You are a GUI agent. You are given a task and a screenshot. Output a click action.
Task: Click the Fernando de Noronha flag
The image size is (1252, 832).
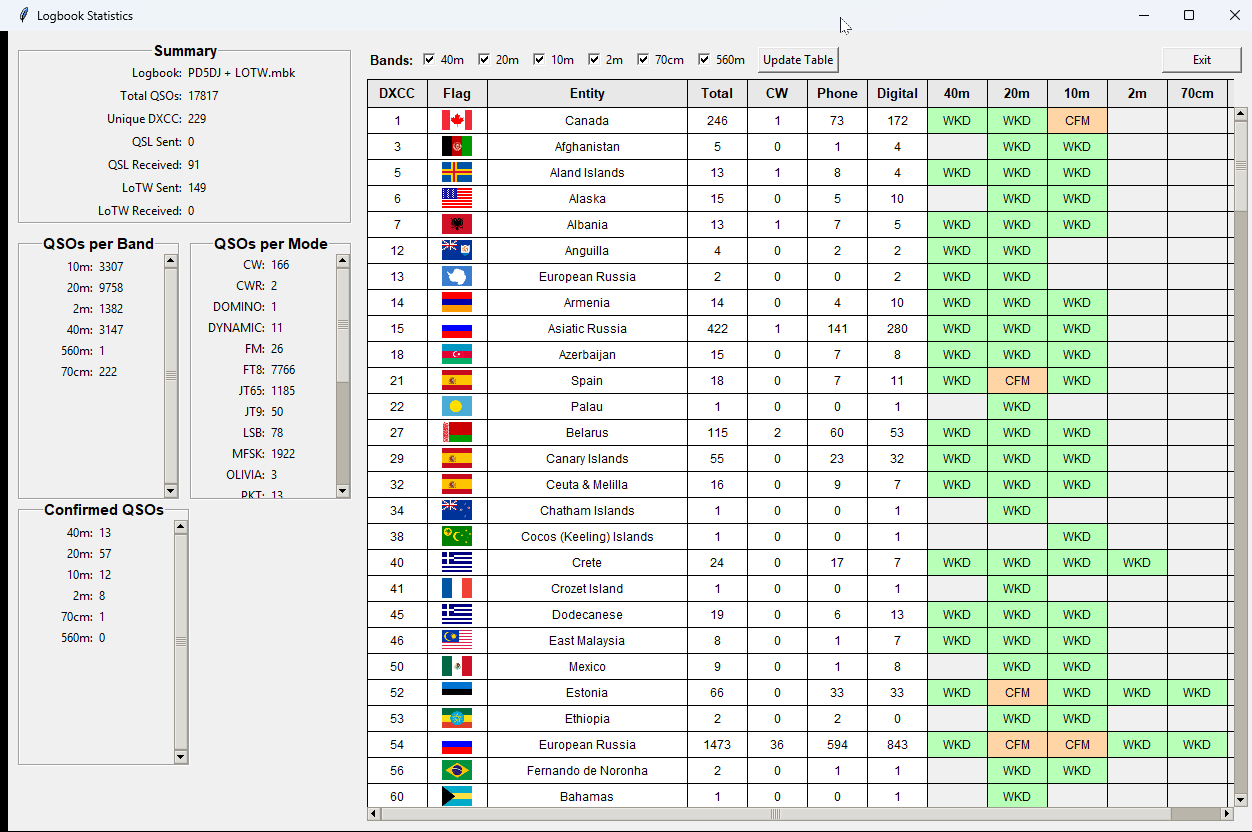coord(456,771)
